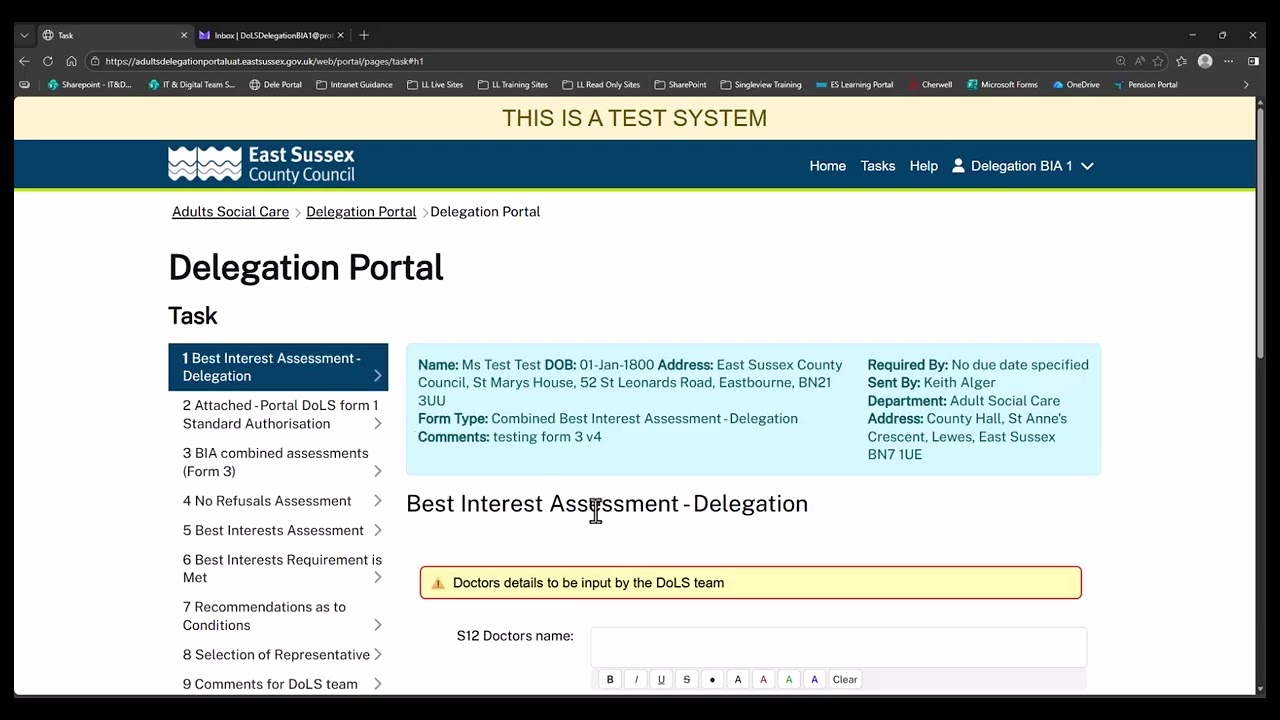Image resolution: width=1280 pixels, height=720 pixels.
Task: Open the browser profile avatar
Action: (1205, 61)
